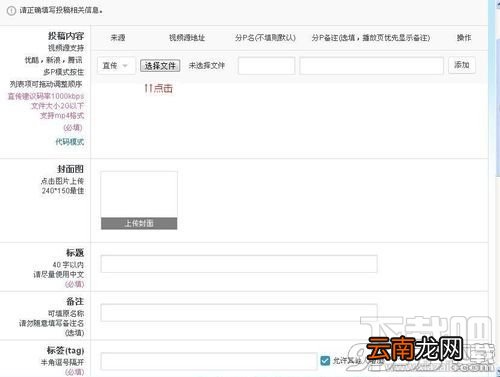Click the 40字以内 hint text
500x377 pixels.
68,265
